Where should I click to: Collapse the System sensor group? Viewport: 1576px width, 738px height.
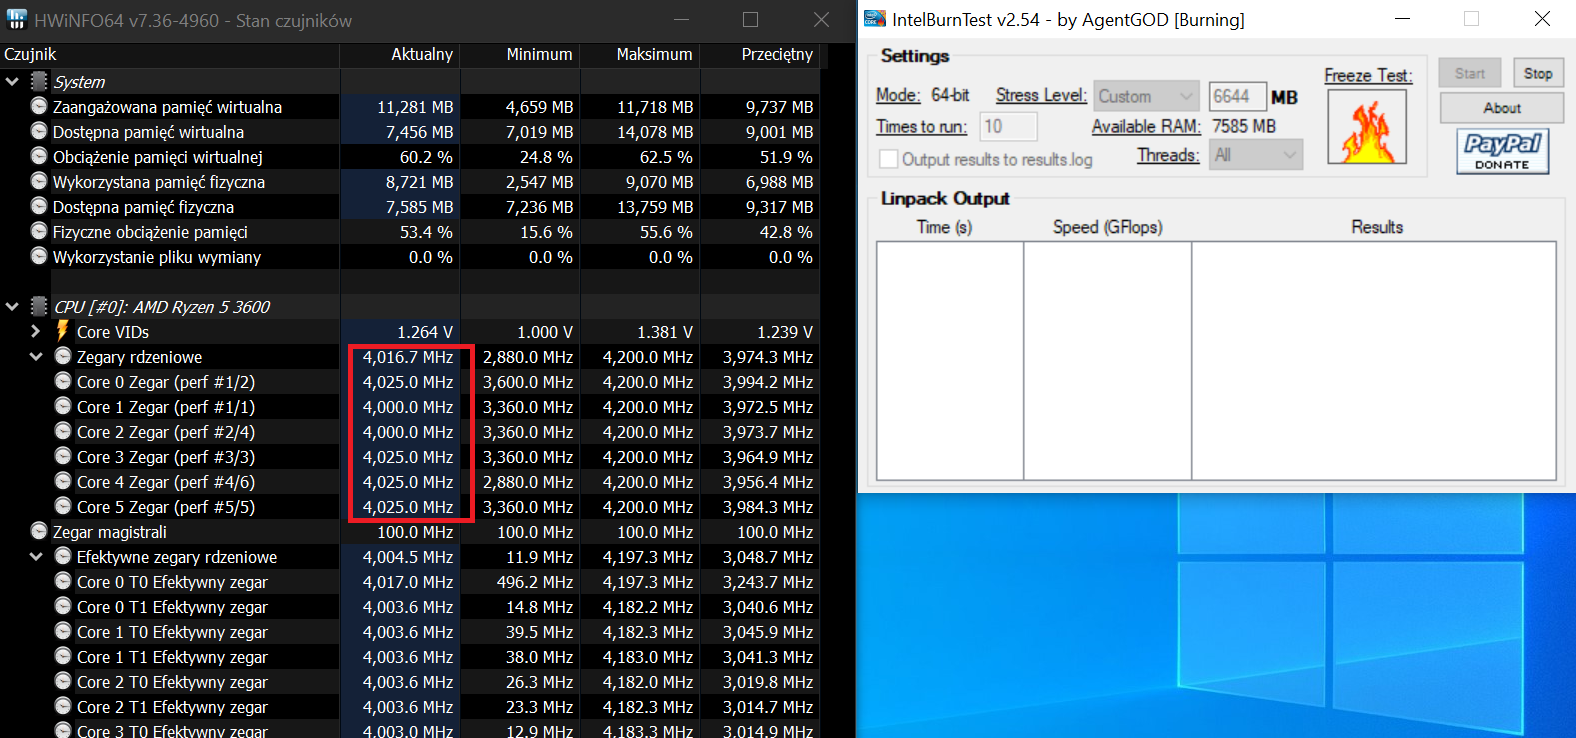(x=12, y=82)
